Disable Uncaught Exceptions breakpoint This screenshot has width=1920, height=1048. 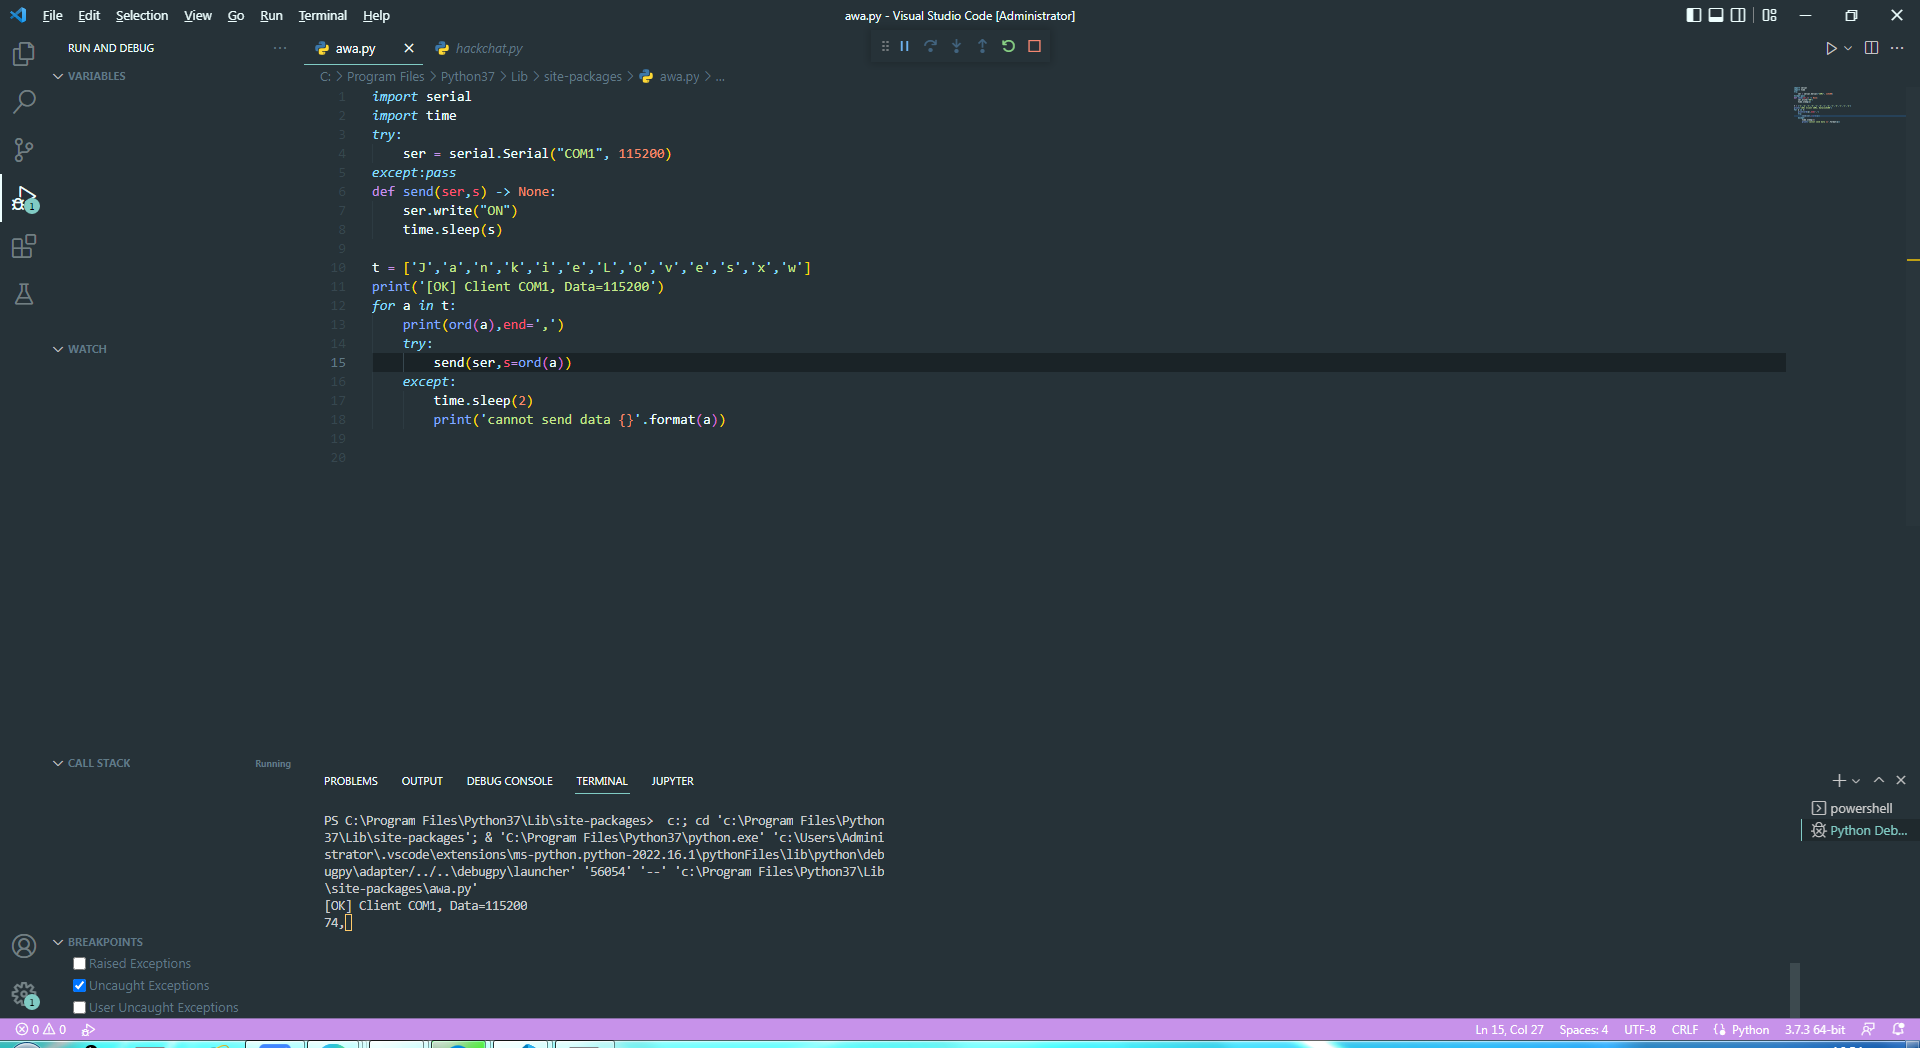pyautogui.click(x=79, y=986)
